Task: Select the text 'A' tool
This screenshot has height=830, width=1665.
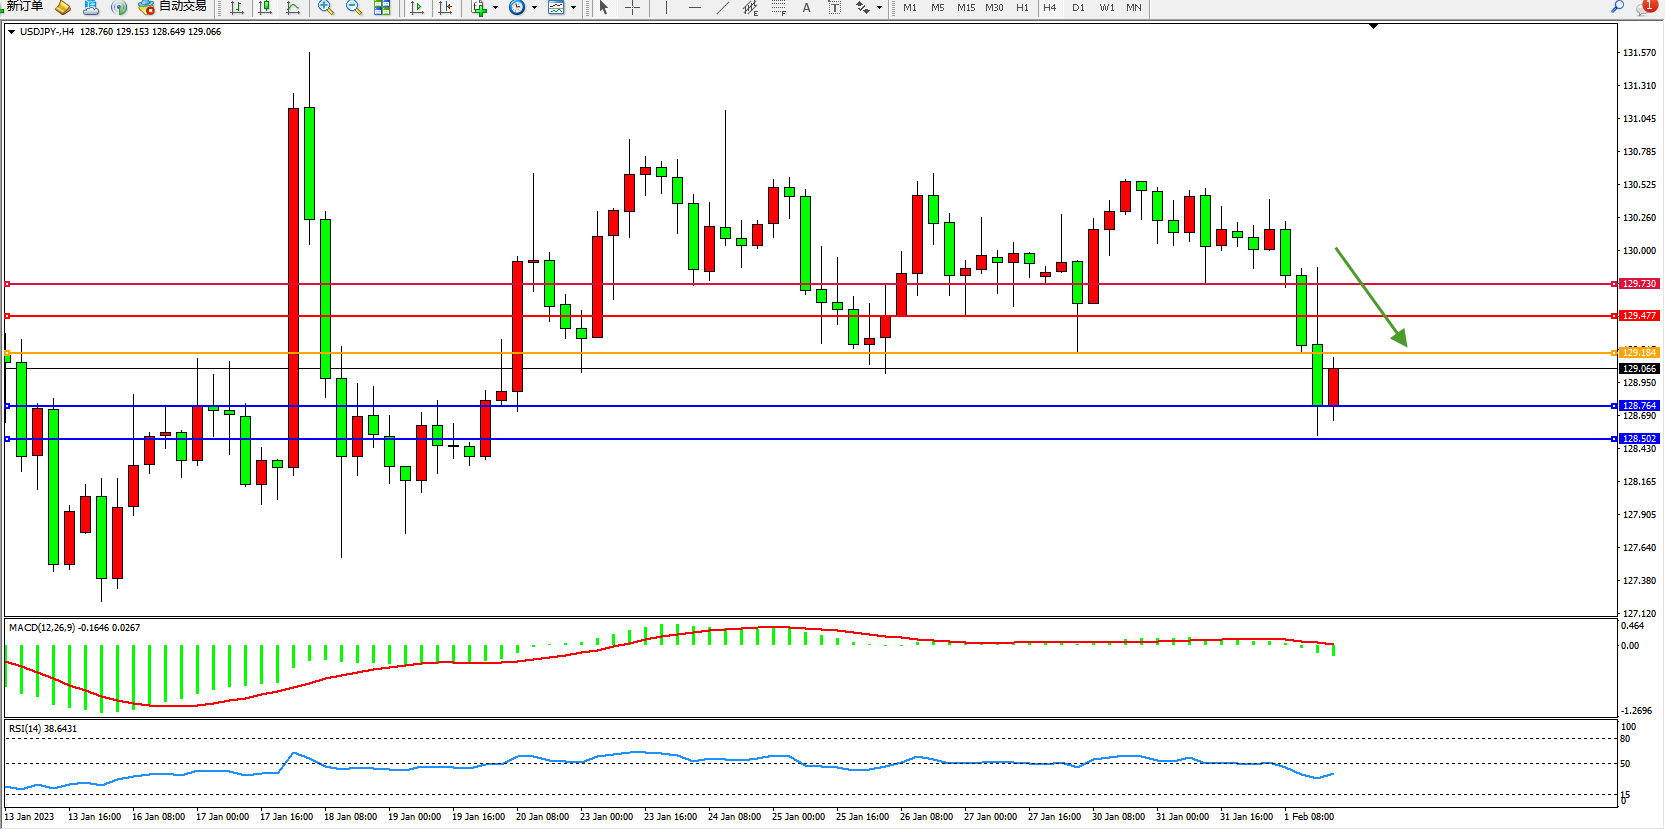Action: [x=807, y=8]
